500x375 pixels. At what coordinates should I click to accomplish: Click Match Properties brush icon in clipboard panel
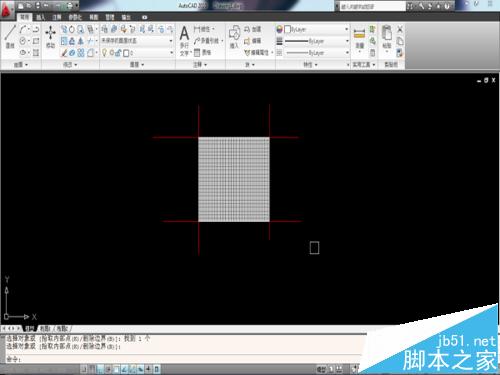(x=400, y=53)
